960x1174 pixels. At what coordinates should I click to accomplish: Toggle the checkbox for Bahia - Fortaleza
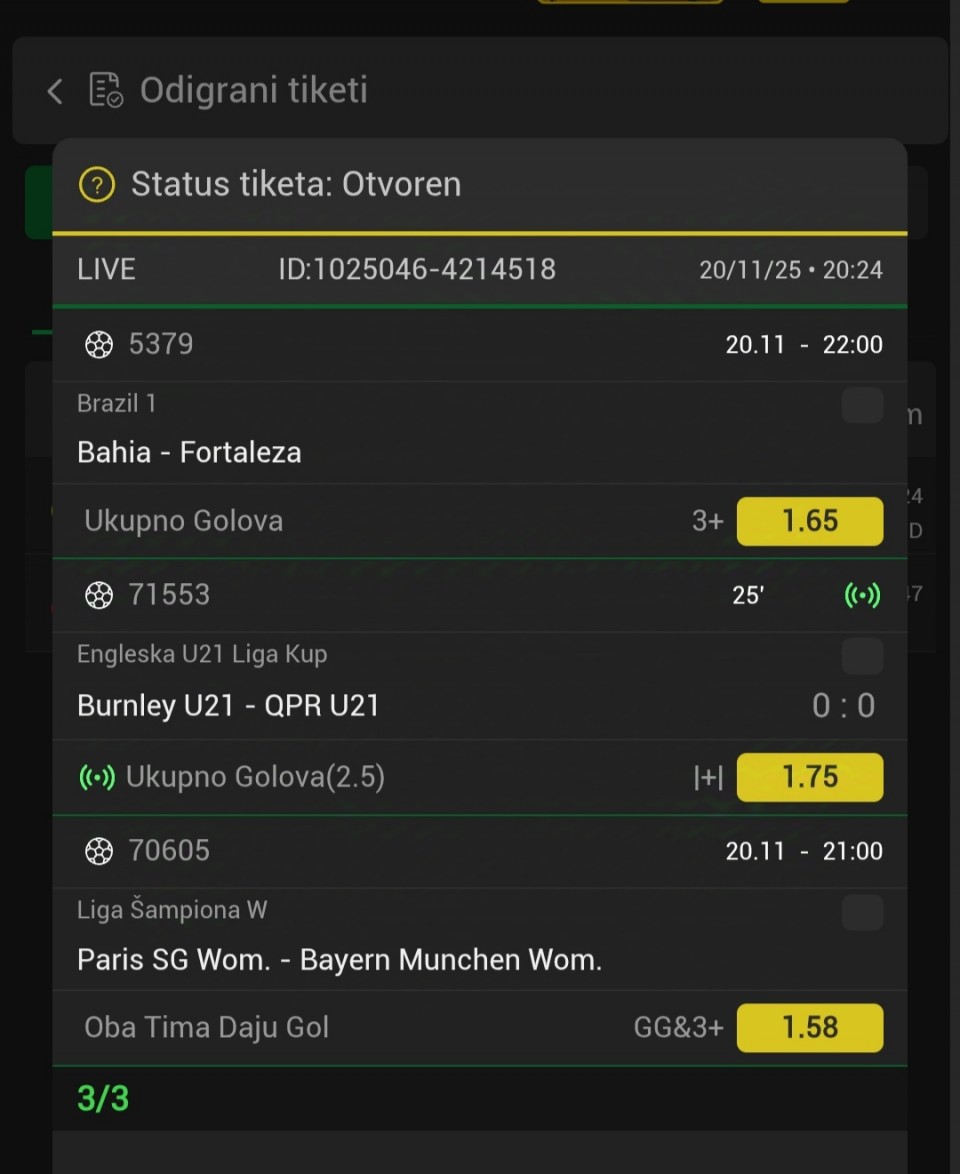click(862, 406)
